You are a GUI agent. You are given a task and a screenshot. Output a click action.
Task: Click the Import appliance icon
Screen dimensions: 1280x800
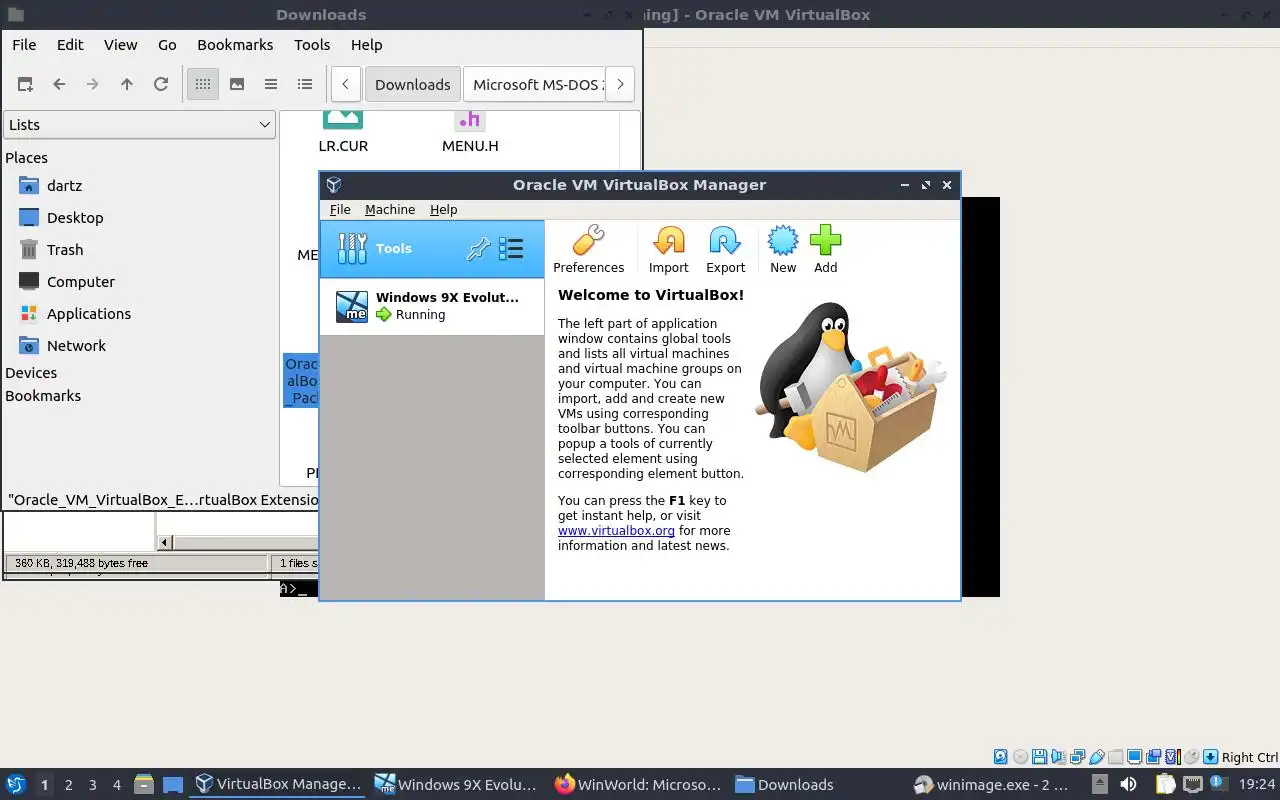668,250
